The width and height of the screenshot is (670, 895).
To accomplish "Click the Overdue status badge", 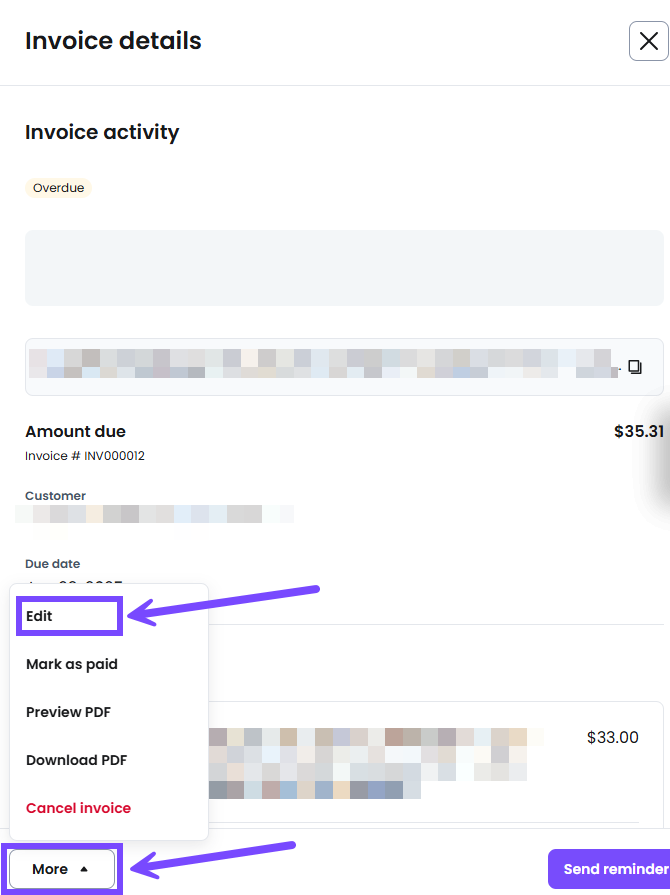I will tap(58, 188).
